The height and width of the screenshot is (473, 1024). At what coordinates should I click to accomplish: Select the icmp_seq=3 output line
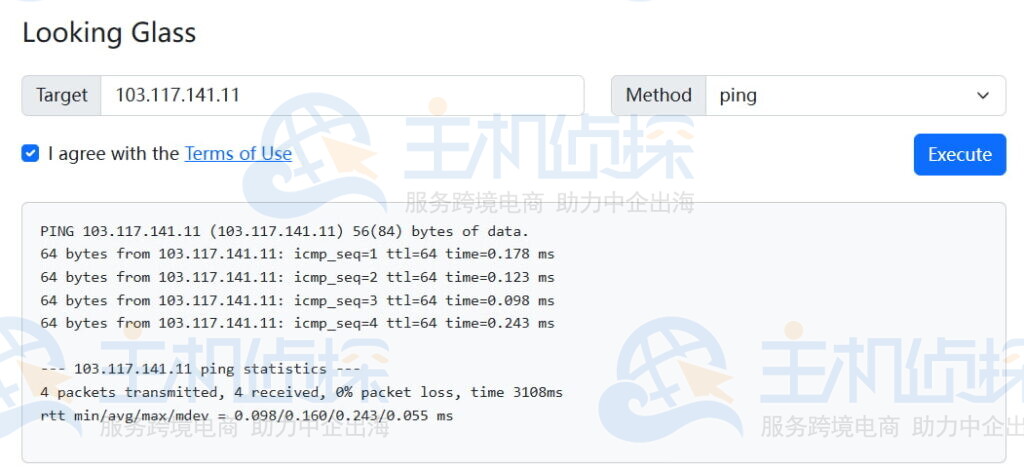[297, 300]
